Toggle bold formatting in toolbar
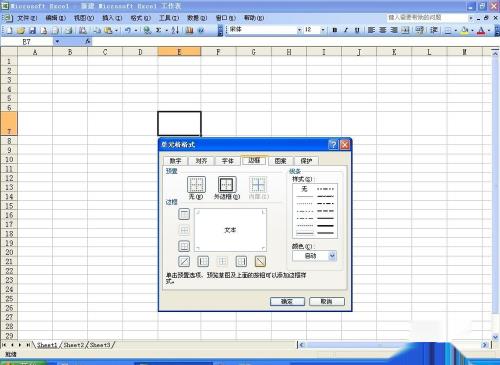Image resolution: width=500 pixels, height=365 pixels. coord(335,30)
